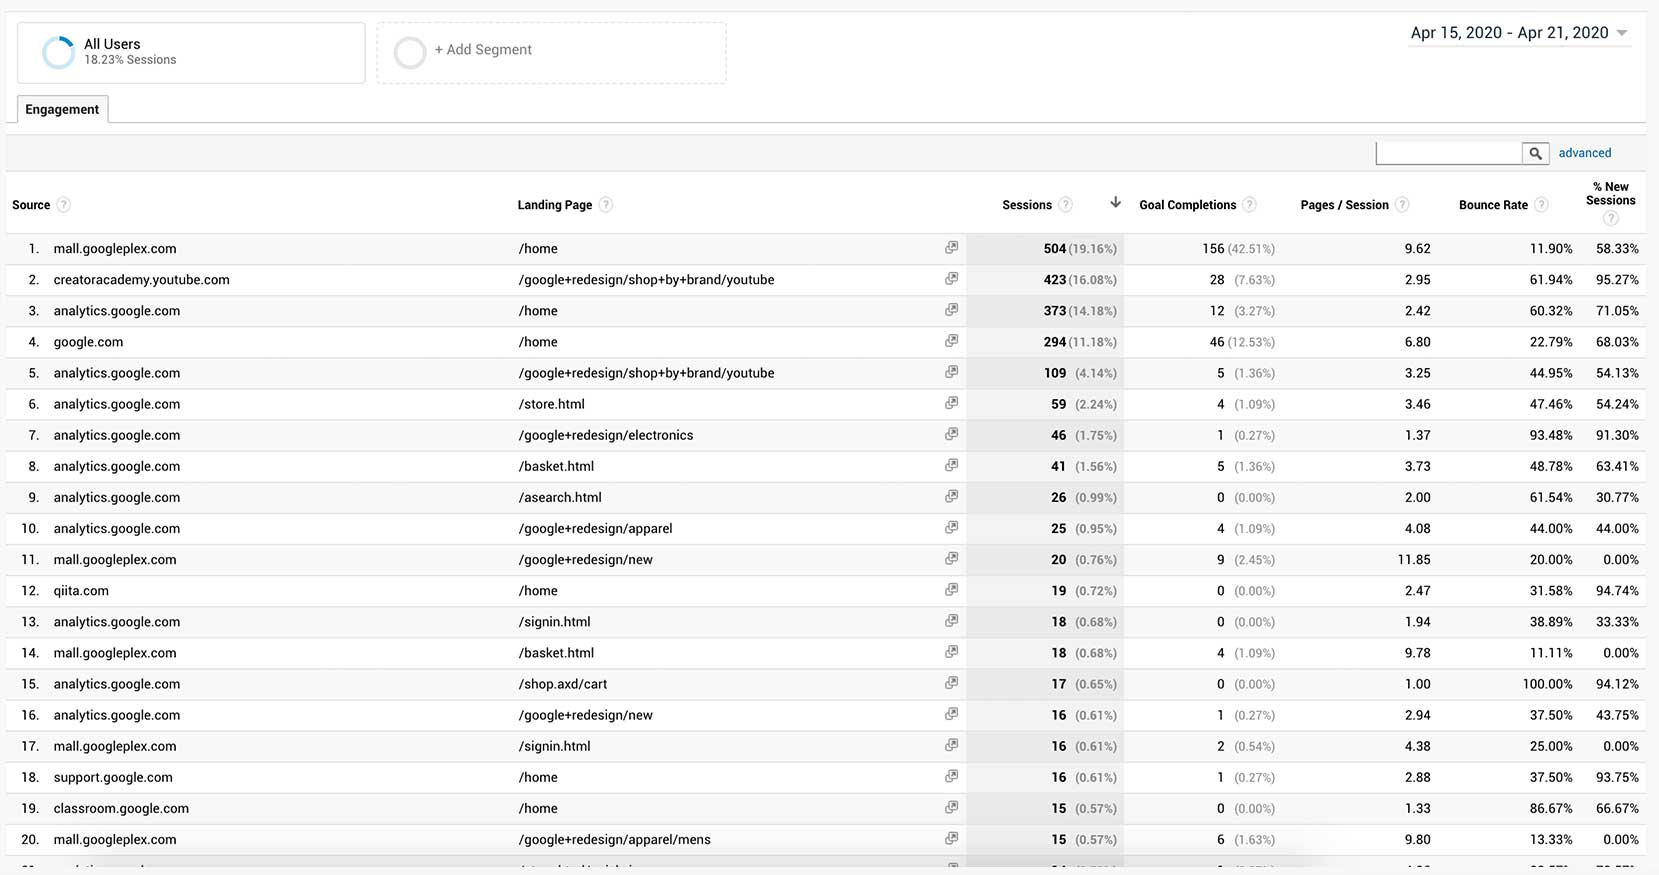
Task: Open external link icon for classroom.google.com row
Action: [x=951, y=807]
